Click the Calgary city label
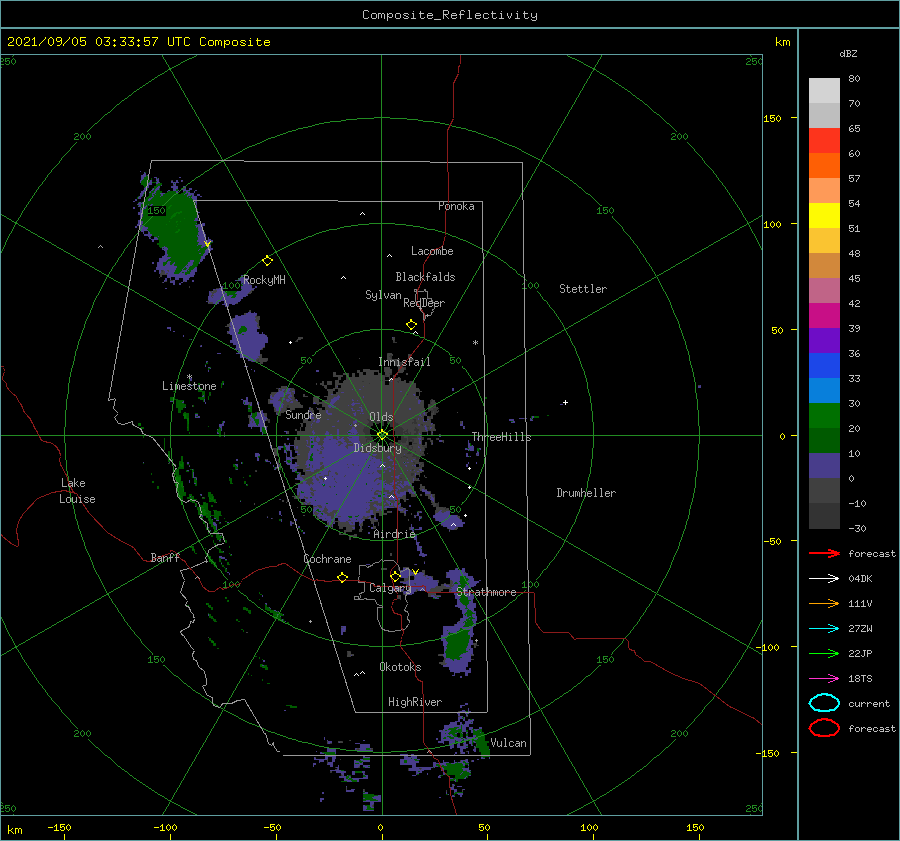 tap(390, 588)
